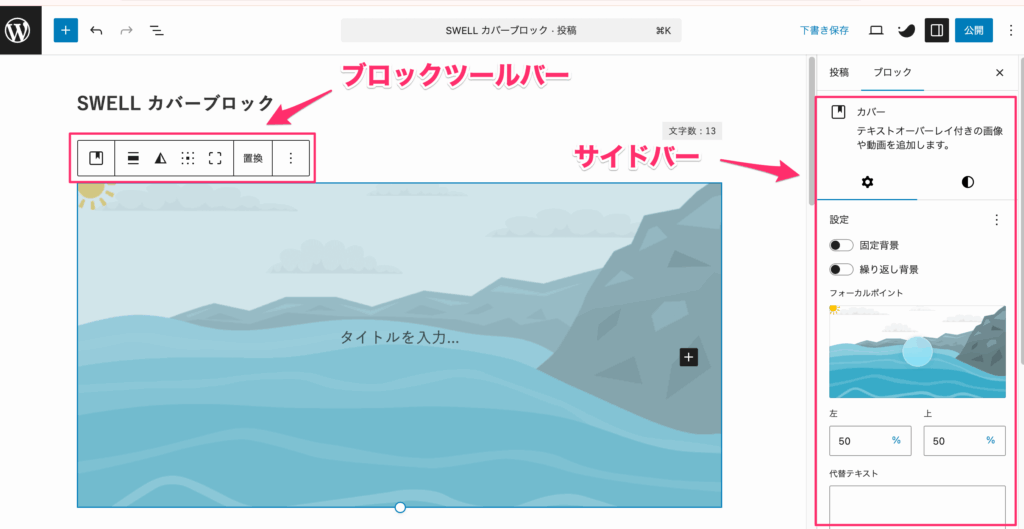The width and height of the screenshot is (1024, 529).
Task: Toggle full height in block toolbar
Action: tap(215, 158)
